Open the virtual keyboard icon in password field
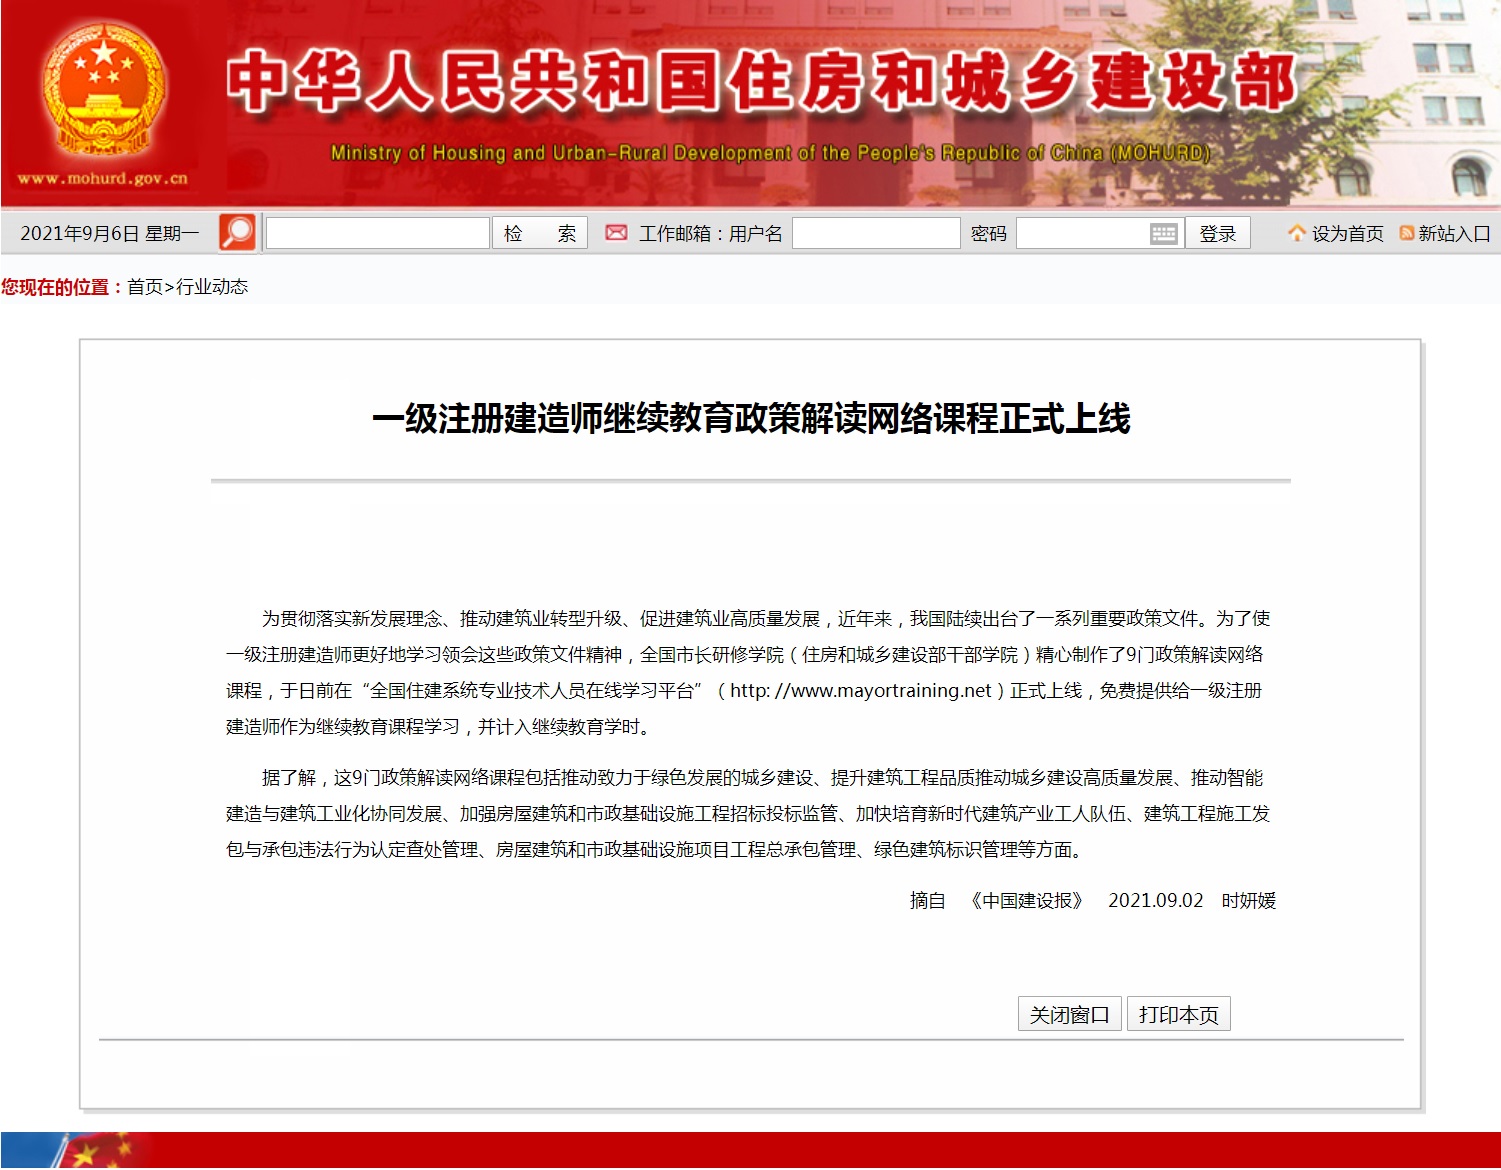This screenshot has width=1501, height=1170. pyautogui.click(x=1163, y=234)
